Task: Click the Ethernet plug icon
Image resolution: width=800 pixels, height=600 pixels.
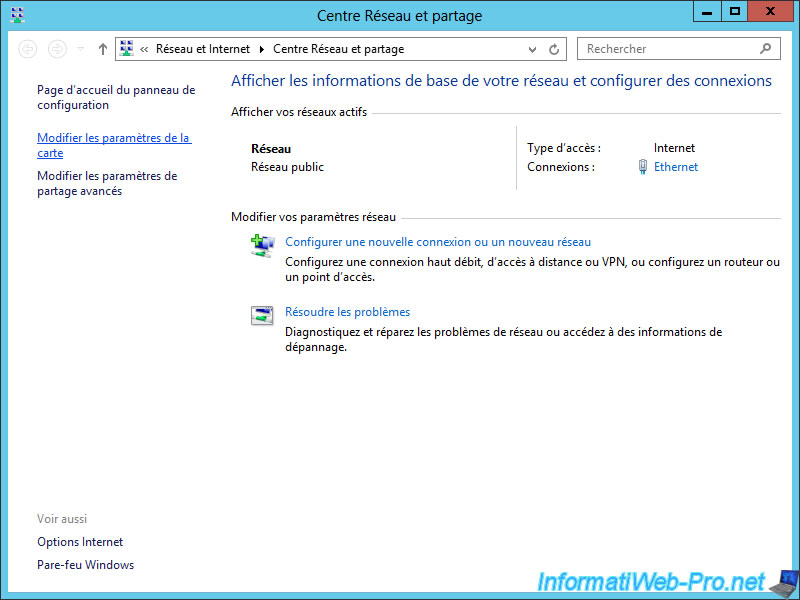Action: pyautogui.click(x=643, y=167)
